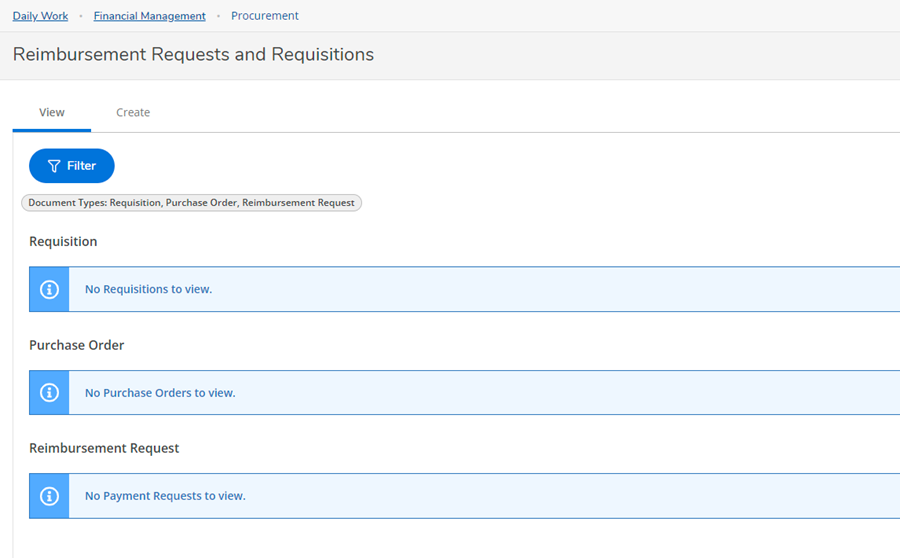Click the 'No Requisitions to view' message
Screen dimensions: 900x558
148,289
